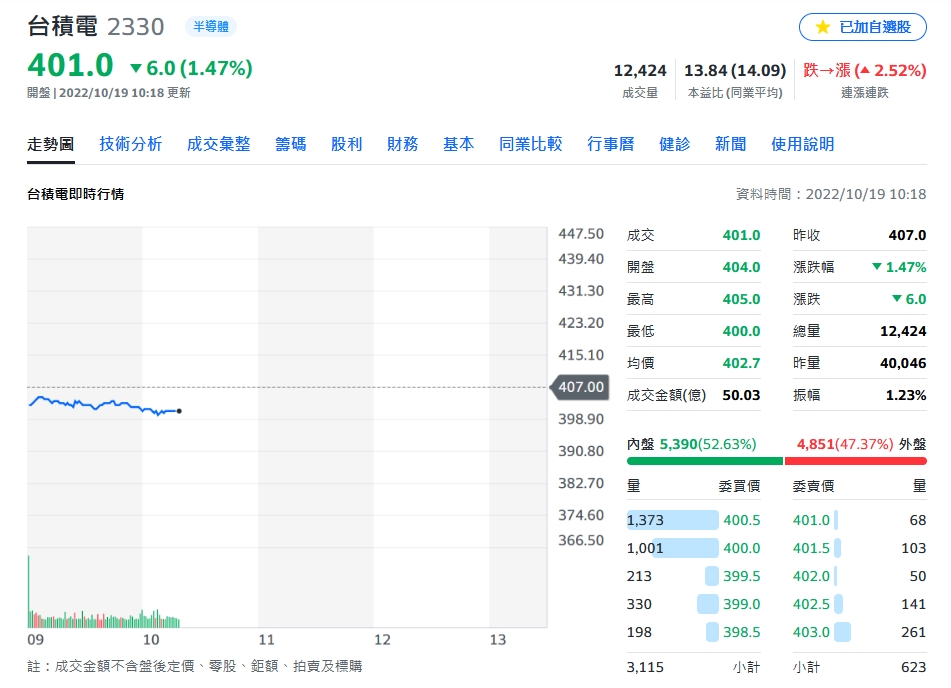Screen dimensions: 951x688
Task: Click the 外盤 4,851(47.37%) label
Action: point(861,444)
